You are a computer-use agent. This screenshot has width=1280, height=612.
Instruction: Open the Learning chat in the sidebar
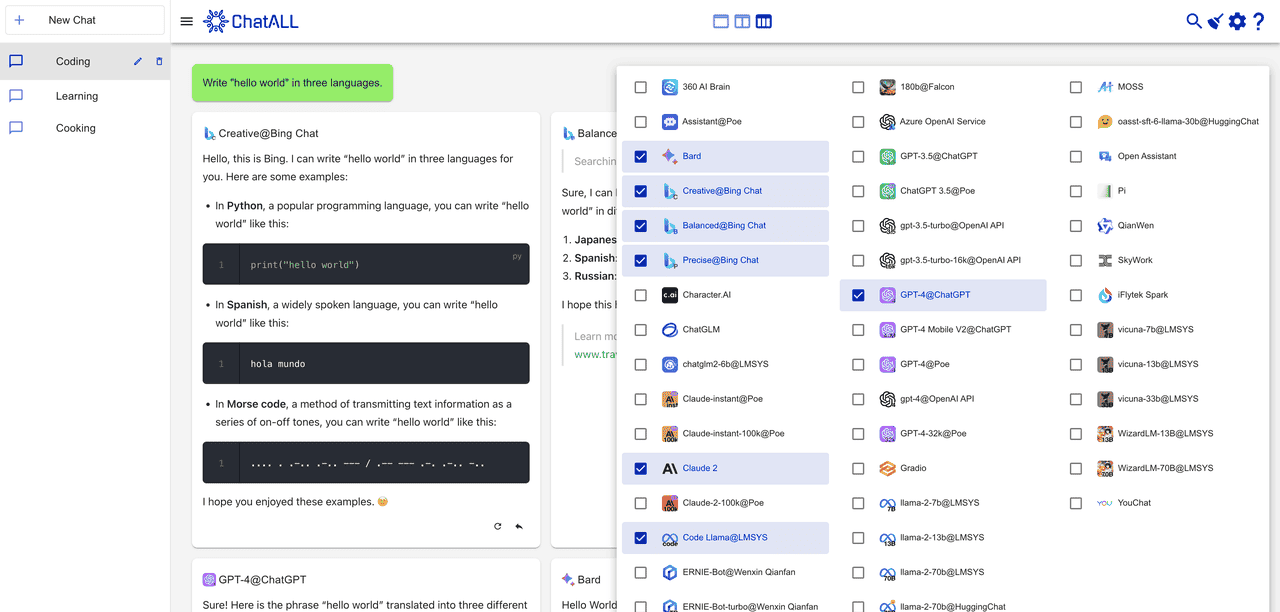point(77,96)
